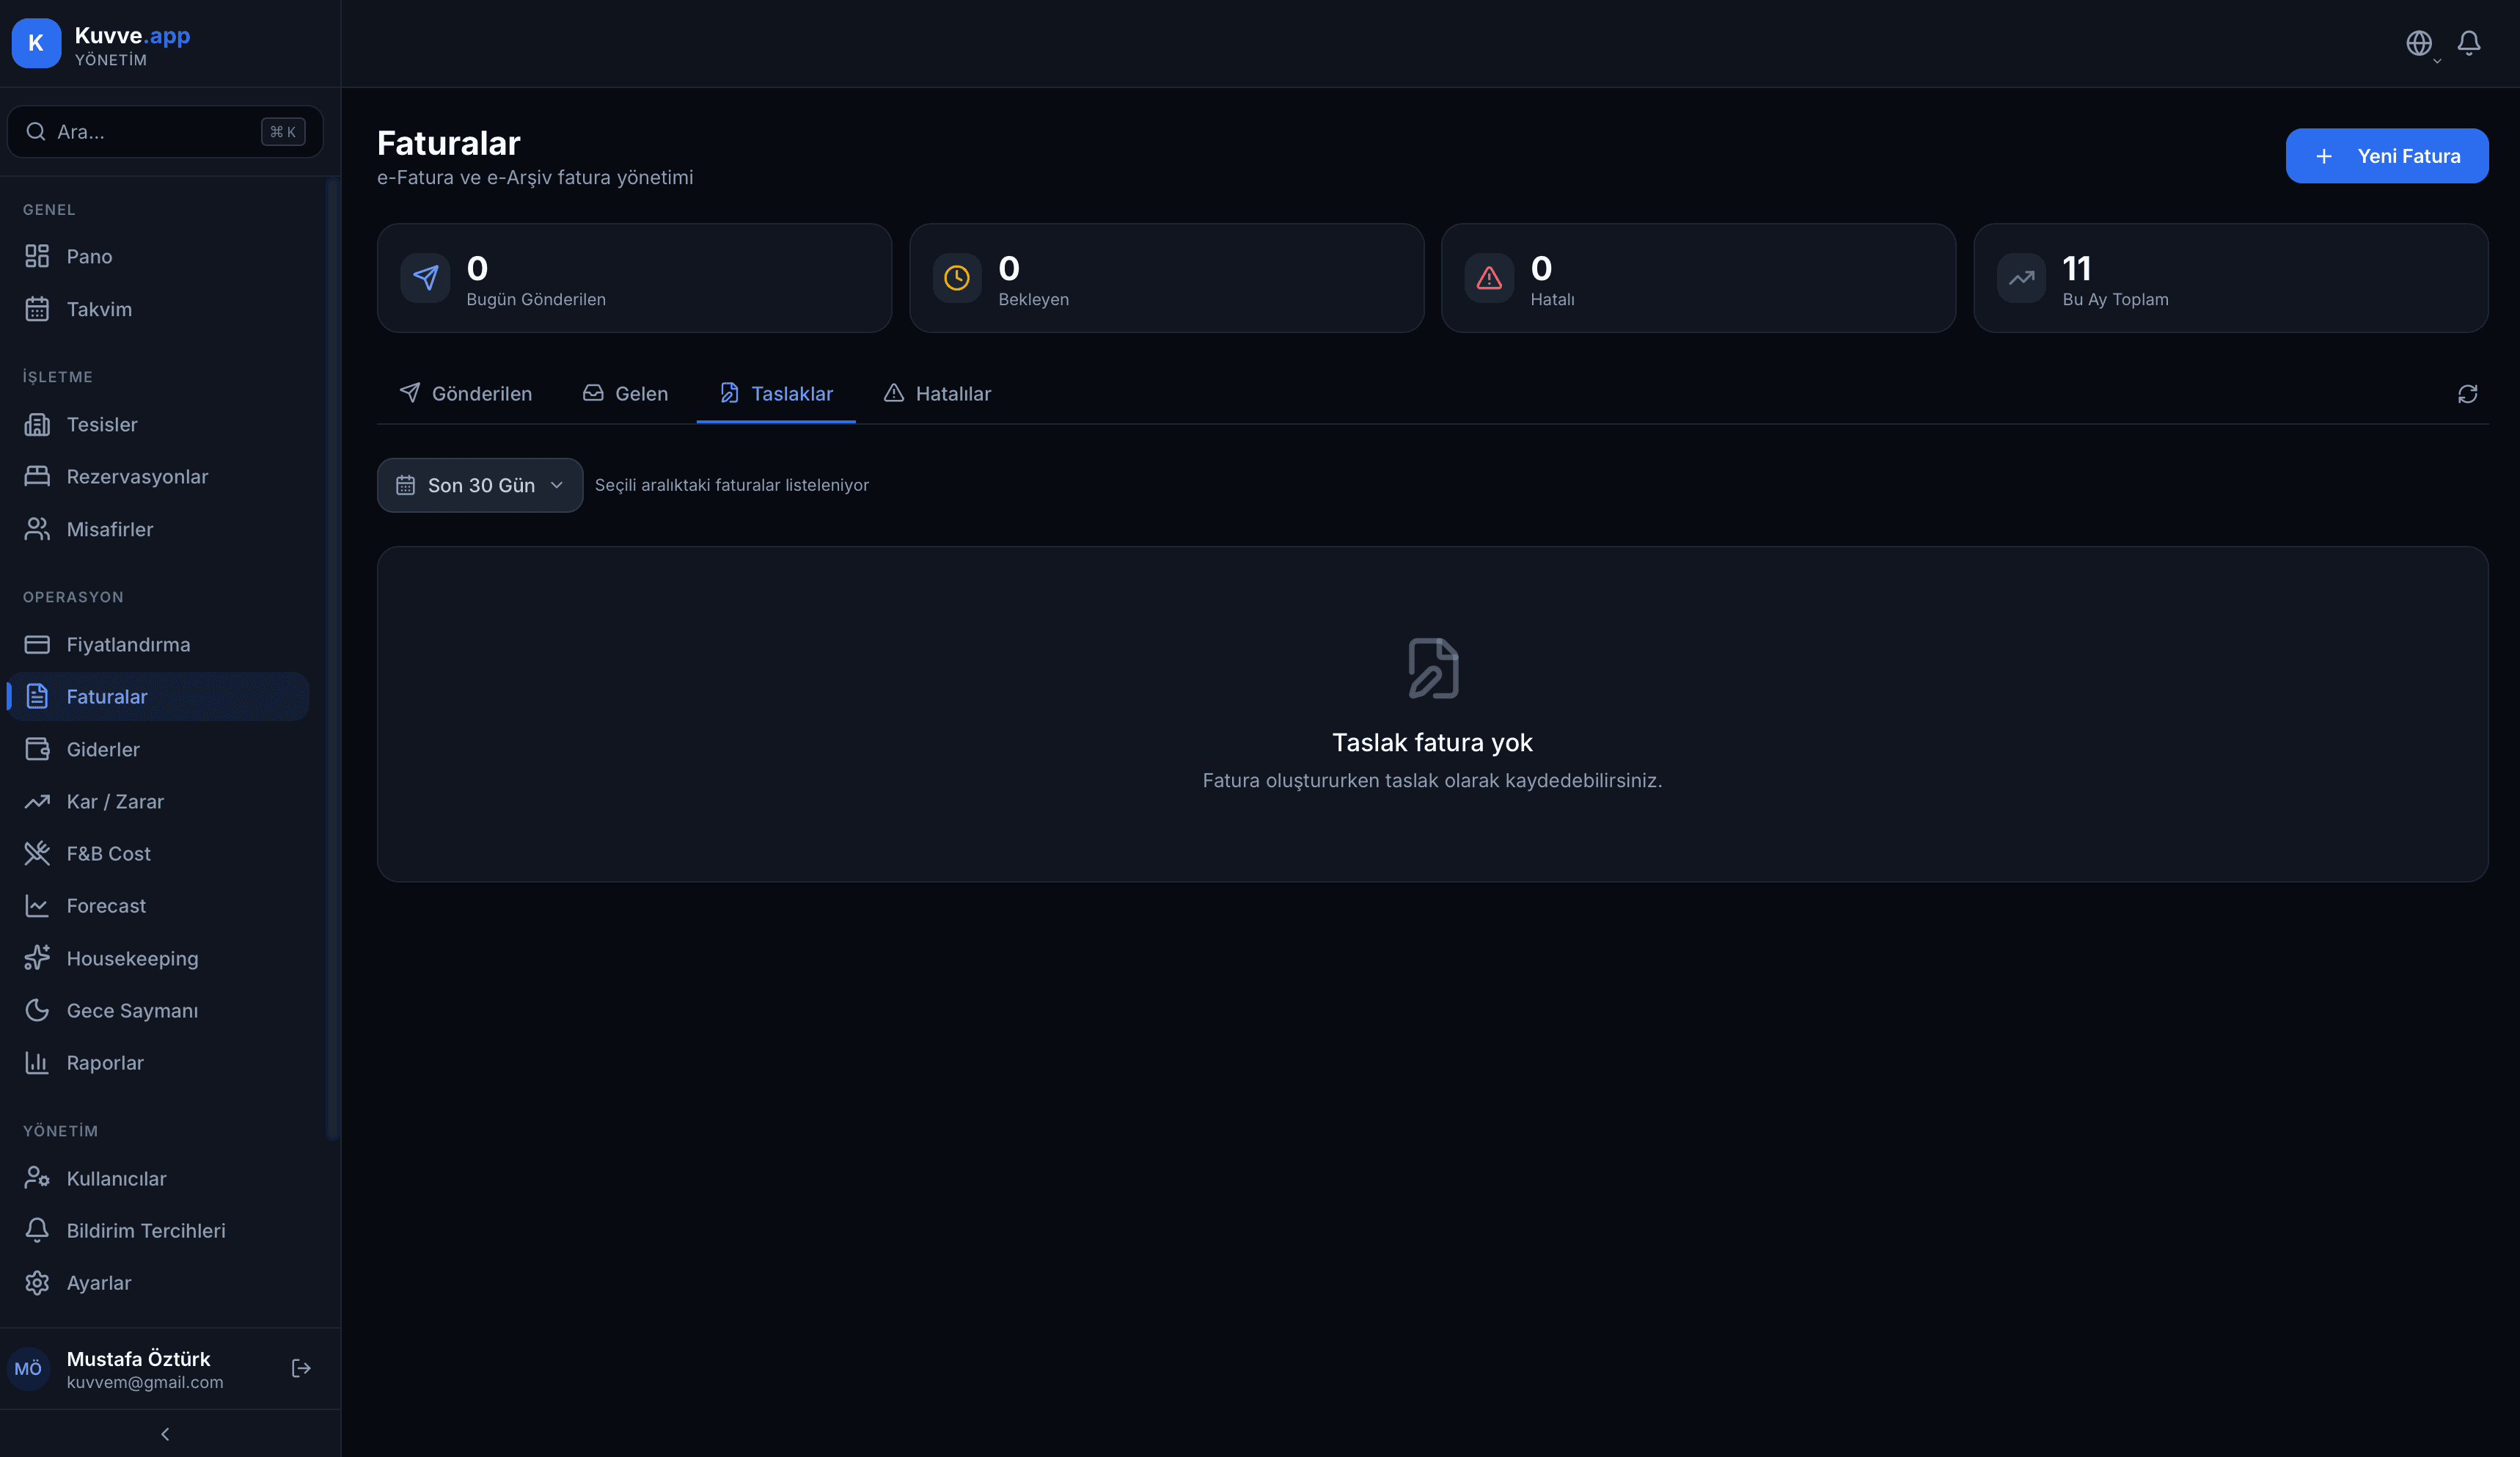Switch to the Gelen tab
2520x1457 pixels.
(x=625, y=393)
